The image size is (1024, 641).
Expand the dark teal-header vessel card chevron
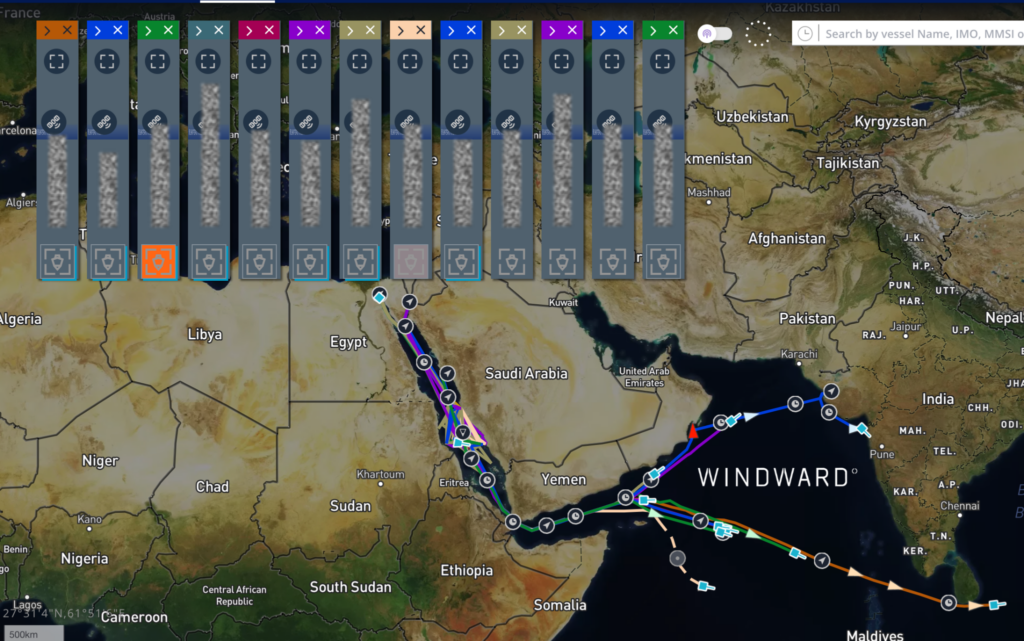(199, 30)
